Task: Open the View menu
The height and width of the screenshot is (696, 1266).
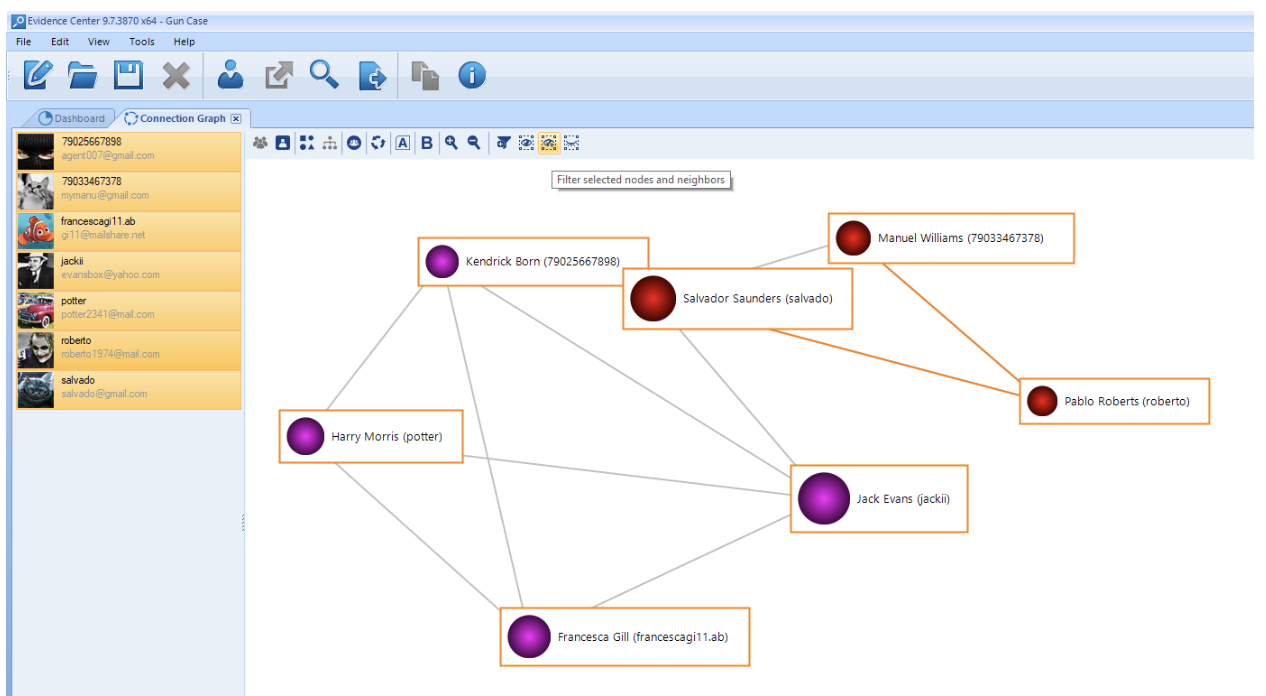Action: (x=99, y=42)
